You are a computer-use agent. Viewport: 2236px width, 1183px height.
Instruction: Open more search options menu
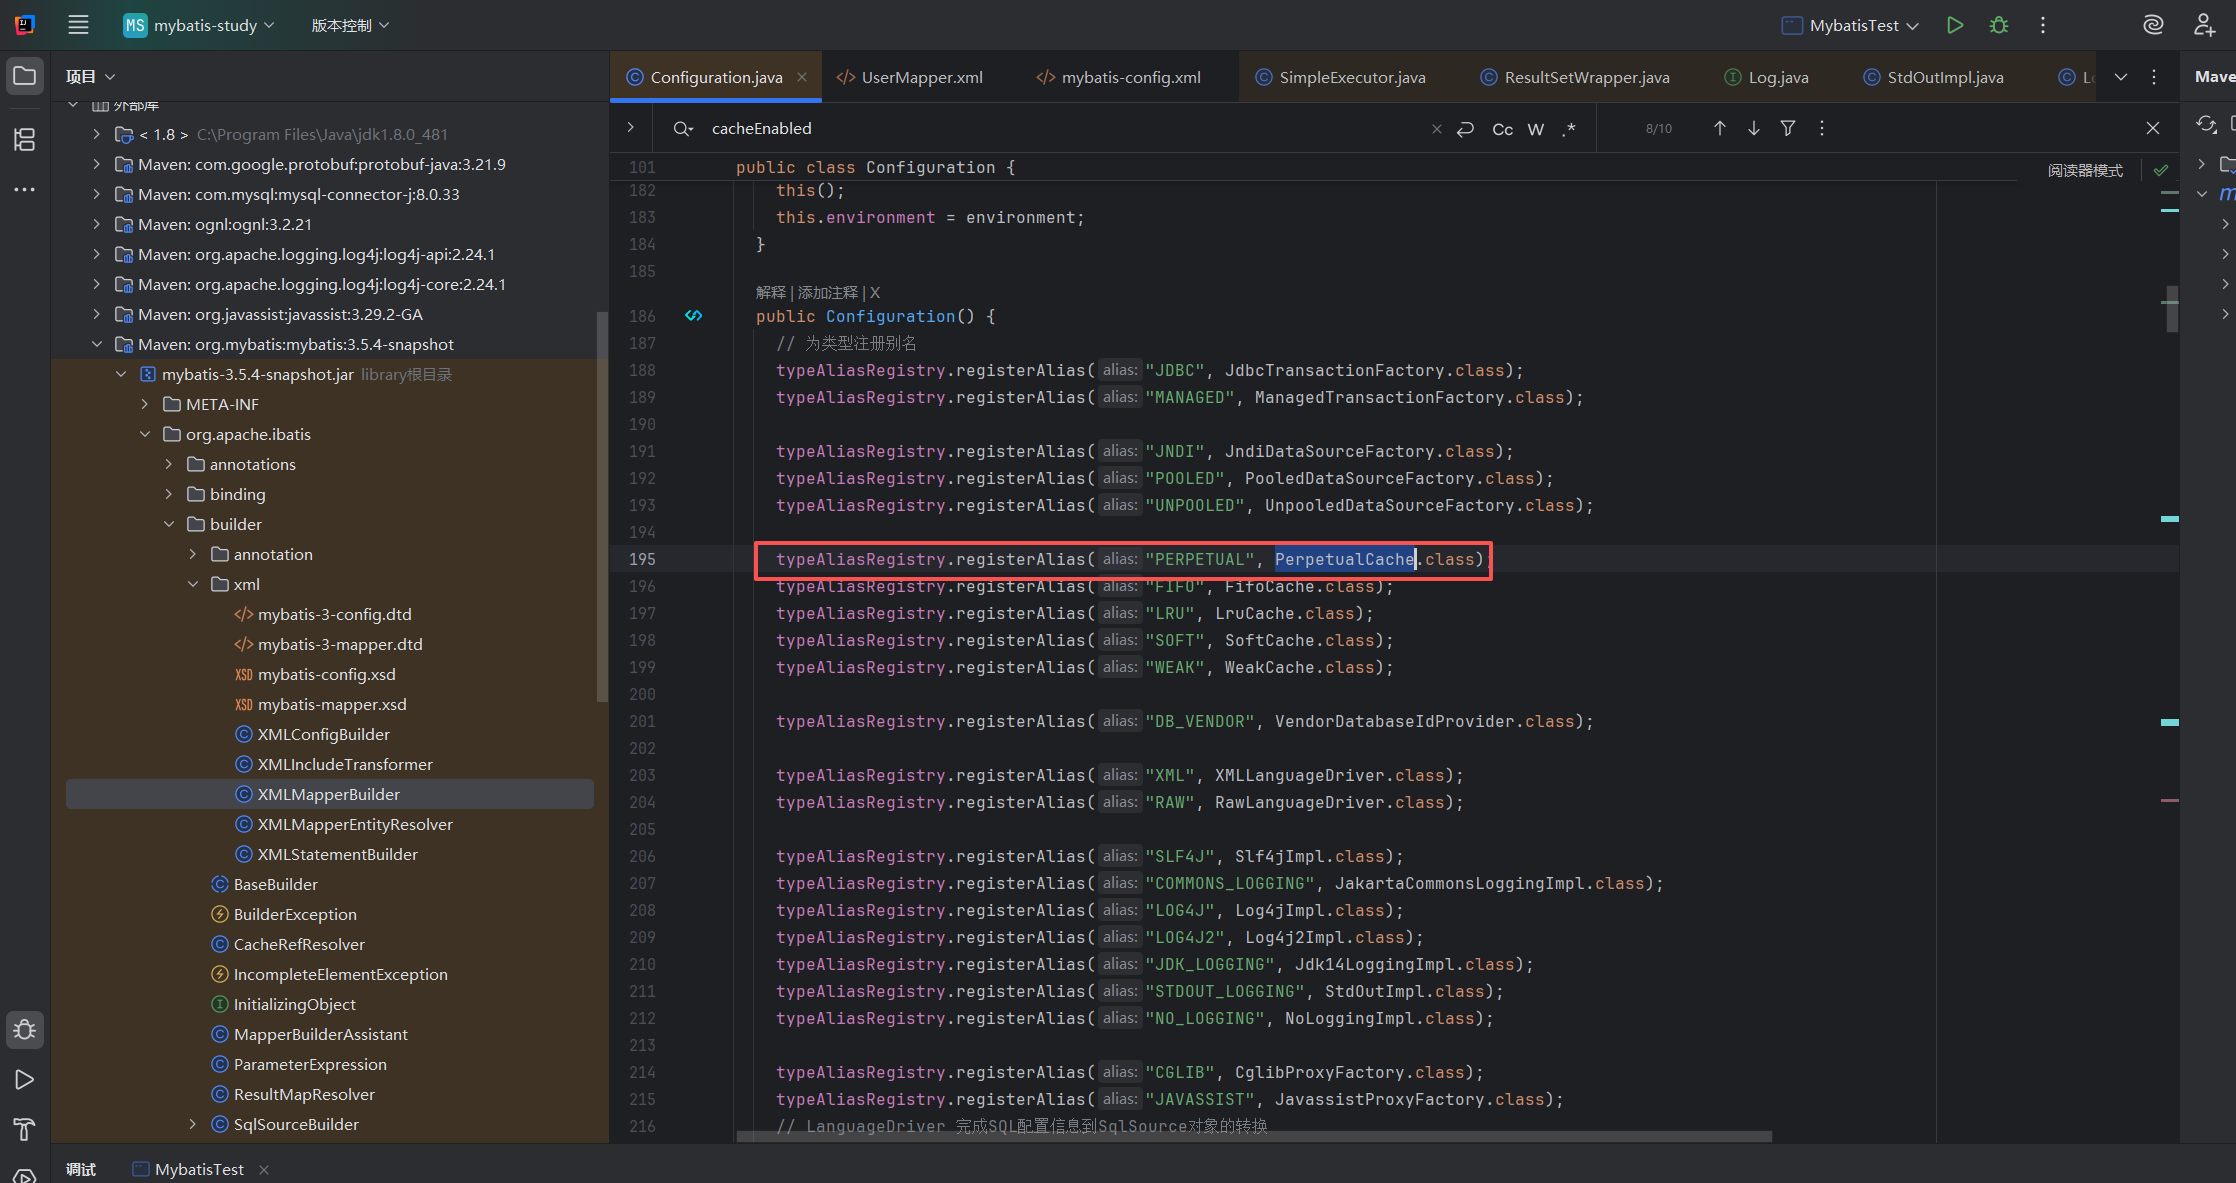[1822, 128]
